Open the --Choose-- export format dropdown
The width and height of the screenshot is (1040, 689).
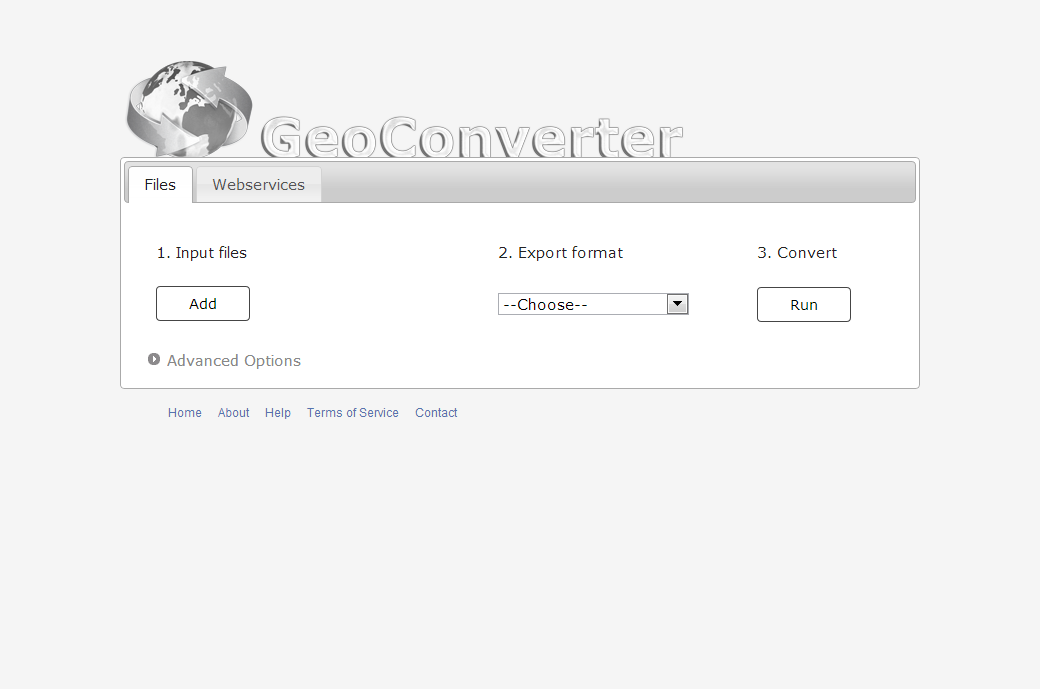(x=582, y=304)
